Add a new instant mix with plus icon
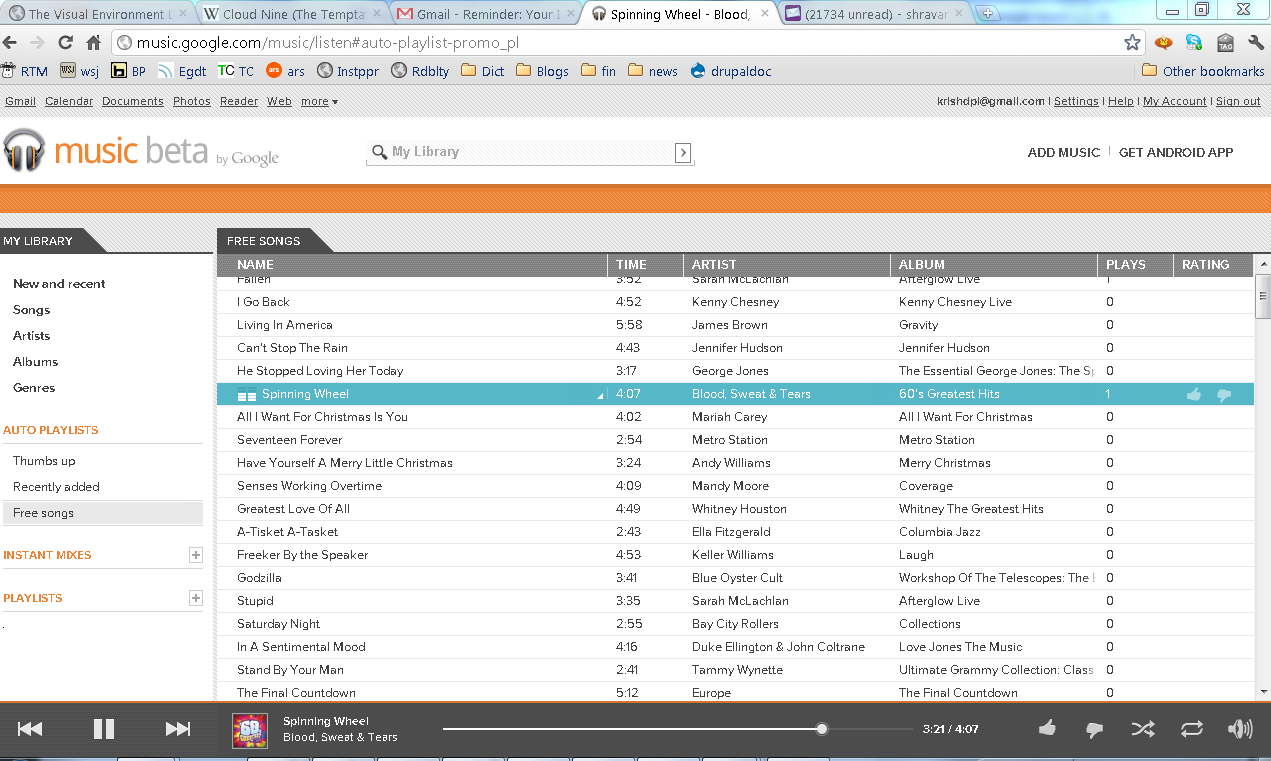The height and width of the screenshot is (761, 1271). point(196,555)
